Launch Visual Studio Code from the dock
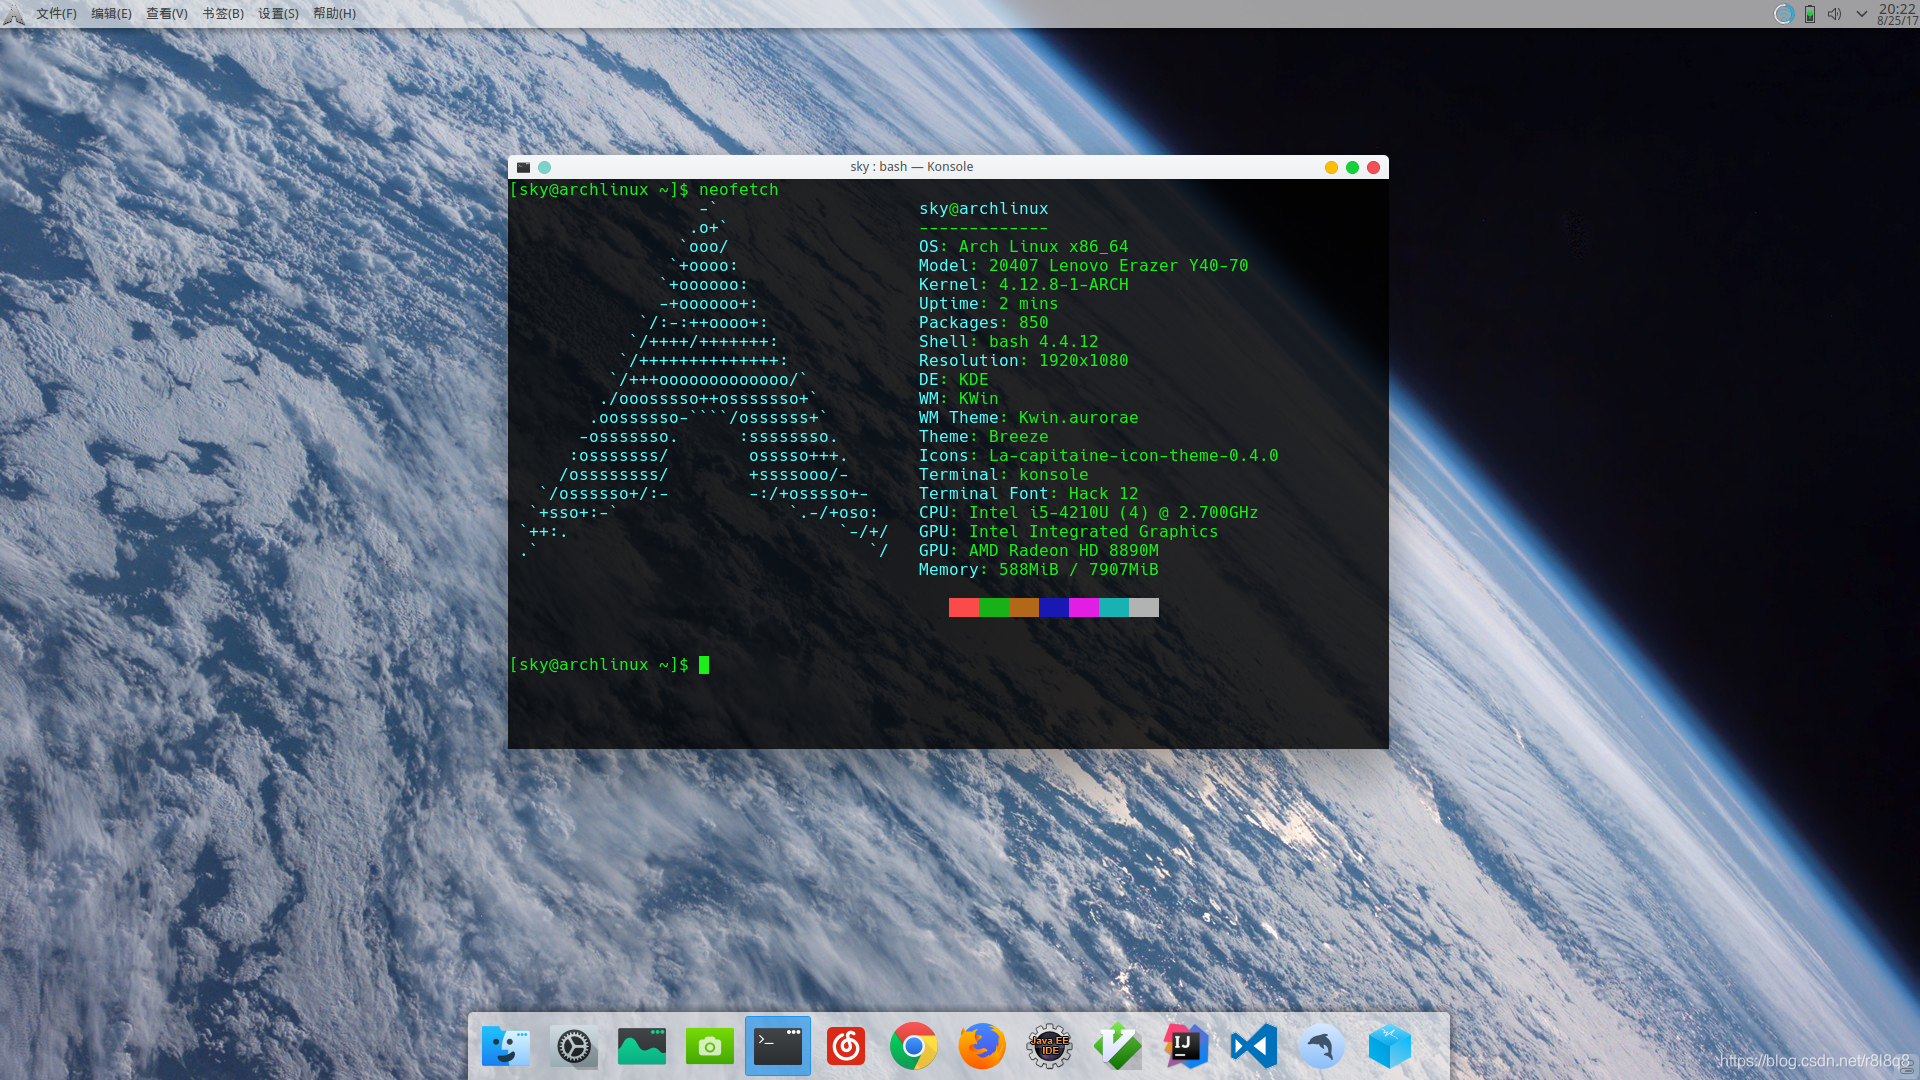Viewport: 1920px width, 1080px height. 1254,1046
